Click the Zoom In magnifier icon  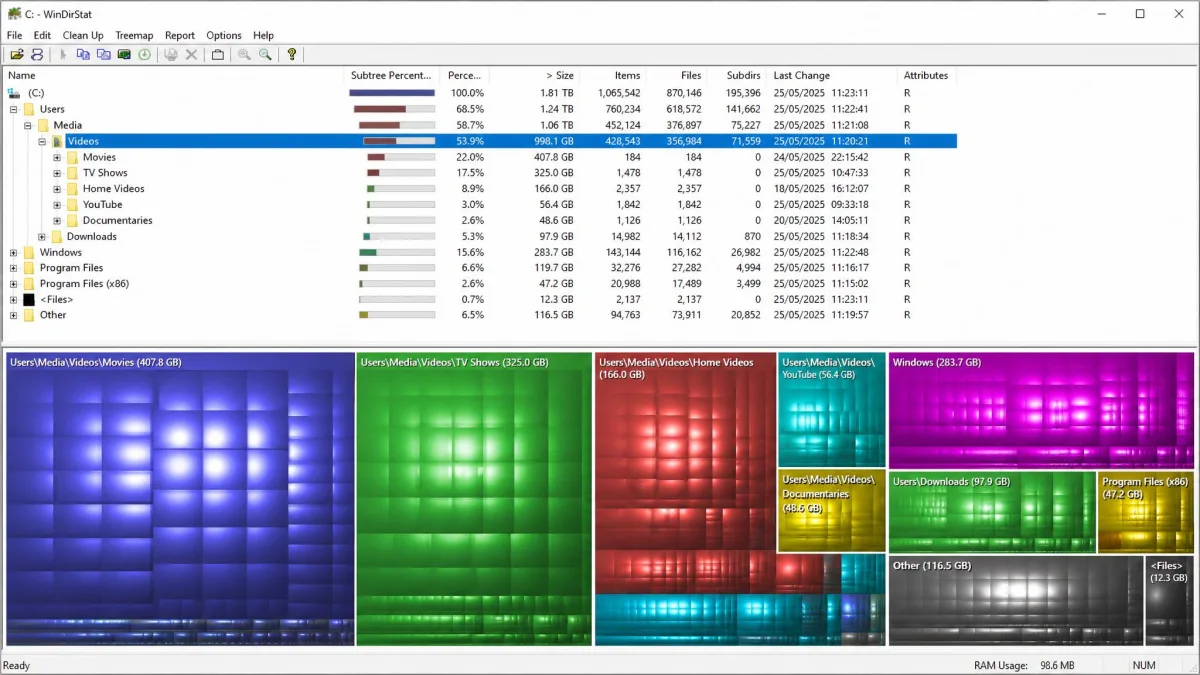point(244,54)
